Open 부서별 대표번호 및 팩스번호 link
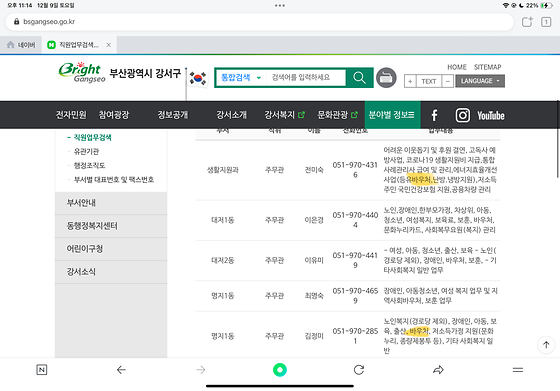Image resolution: width=560 pixels, height=391 pixels. coord(114,179)
